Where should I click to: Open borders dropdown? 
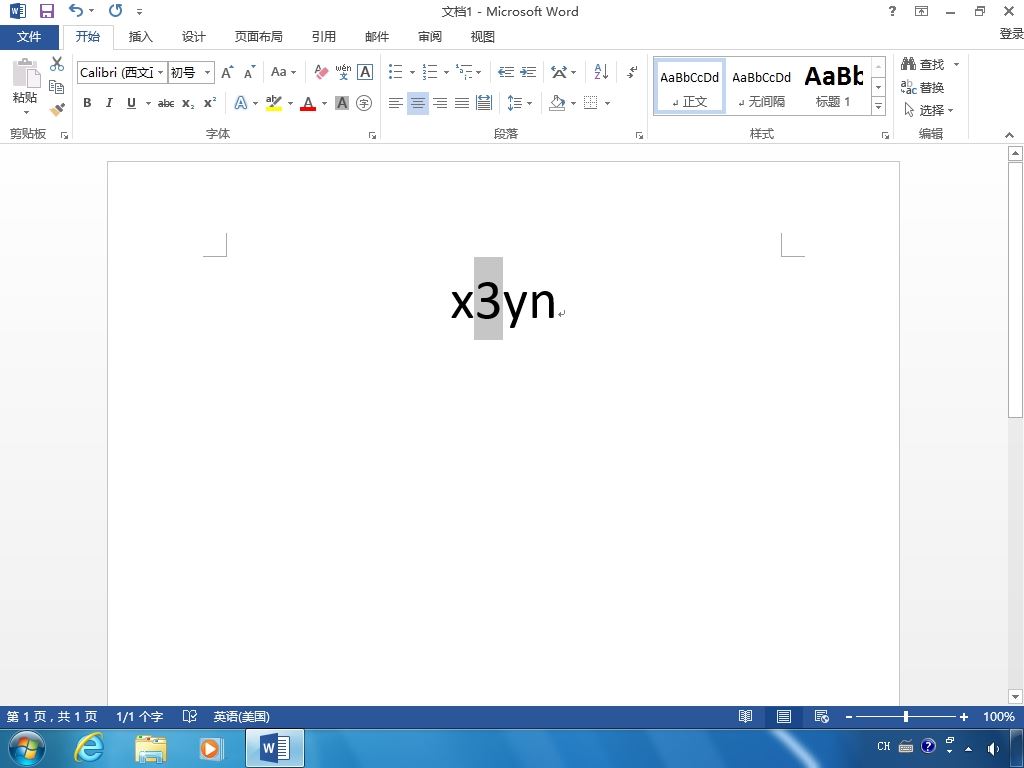607,103
